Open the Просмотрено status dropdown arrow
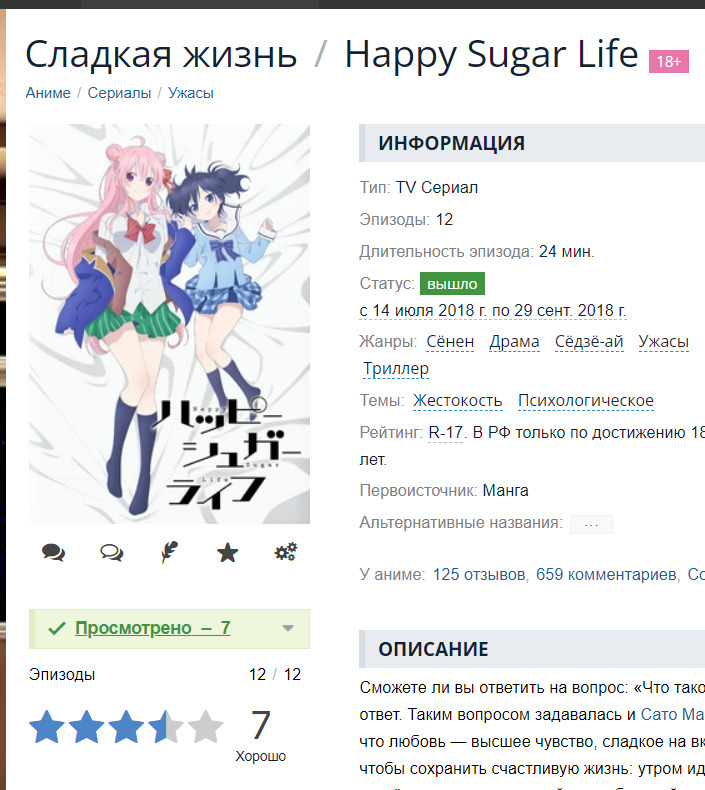Viewport: 705px width, 790px height. tap(288, 628)
